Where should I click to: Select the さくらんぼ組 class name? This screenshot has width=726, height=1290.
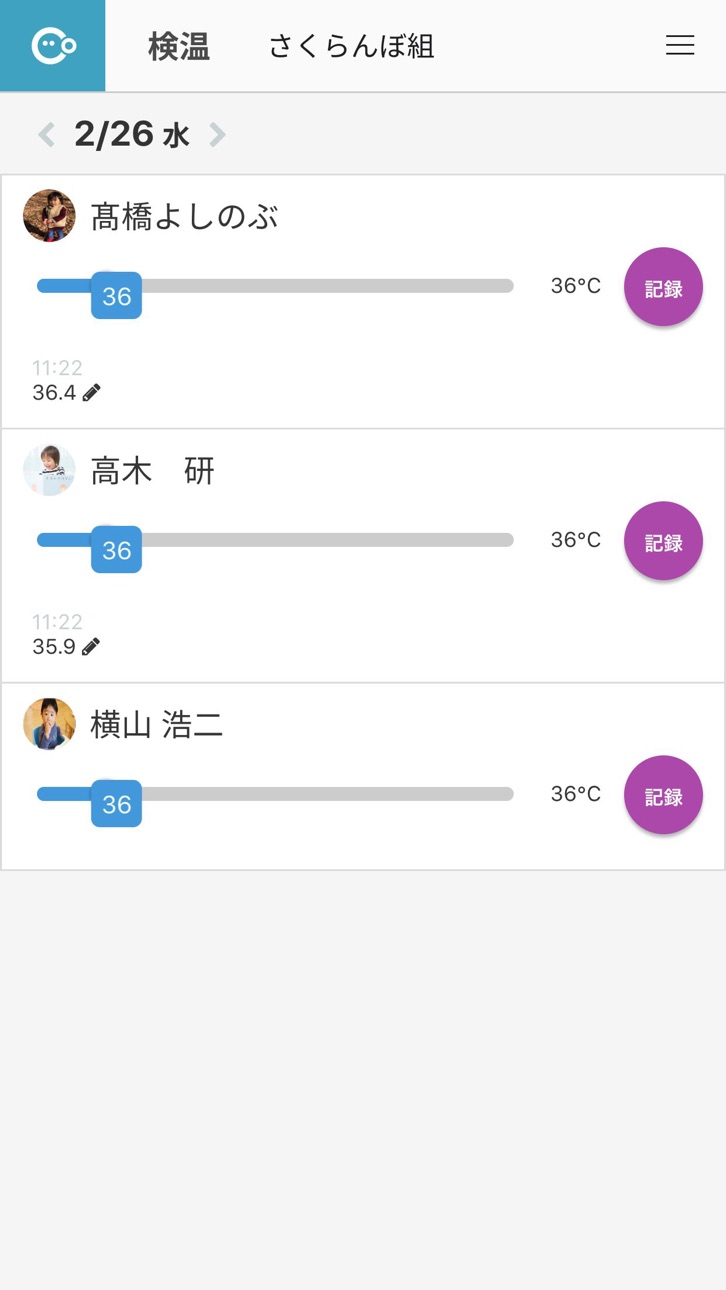click(351, 47)
